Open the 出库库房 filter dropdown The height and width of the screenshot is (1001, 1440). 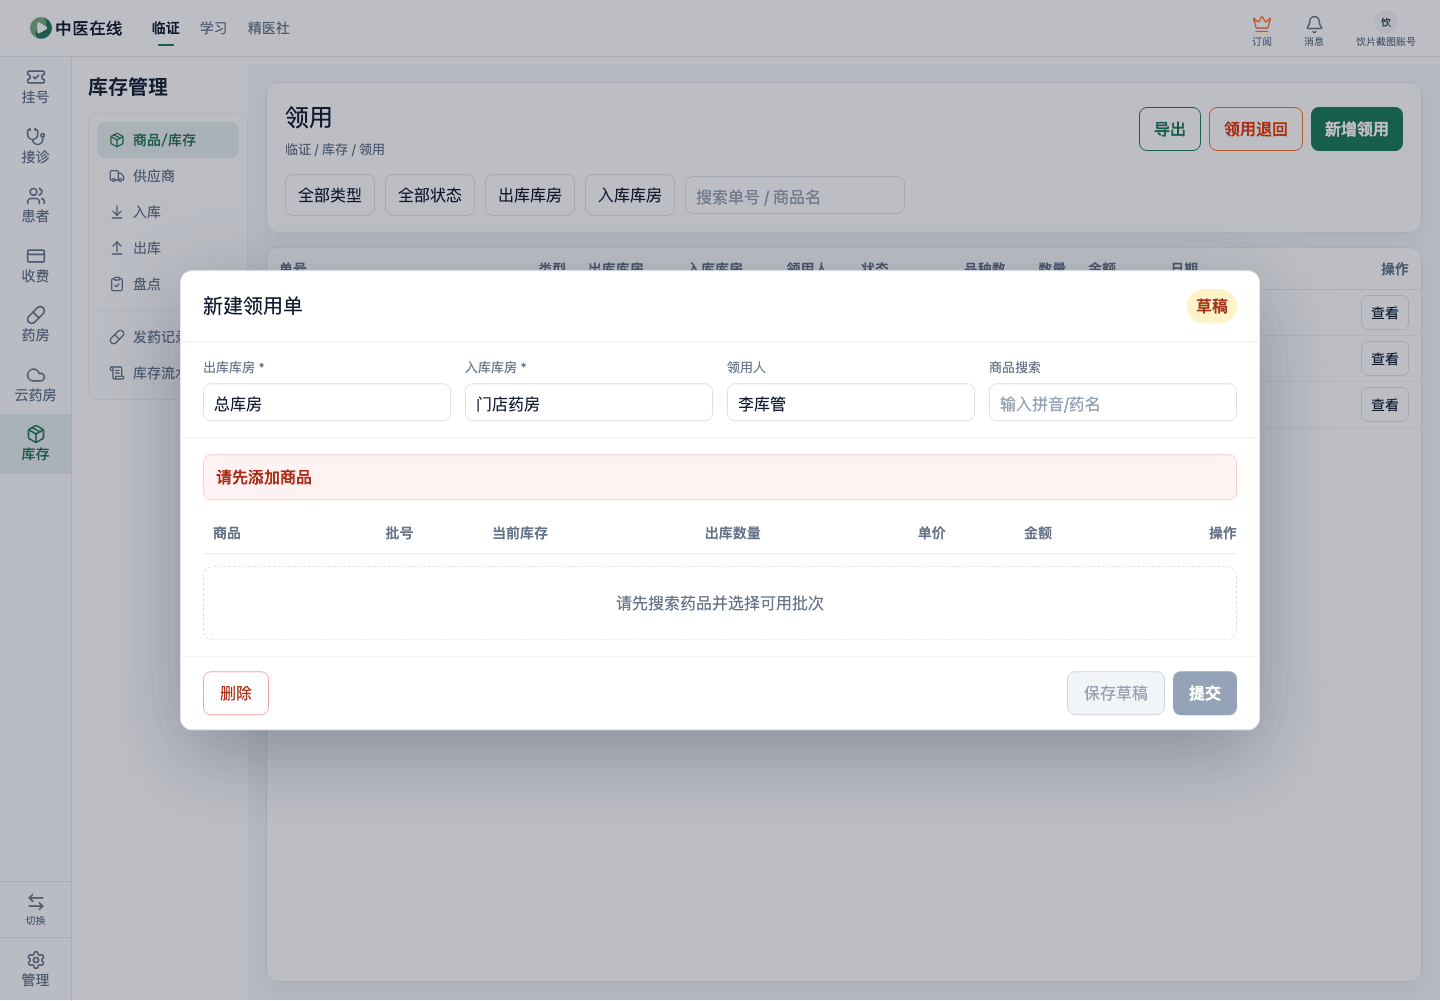pyautogui.click(x=530, y=195)
